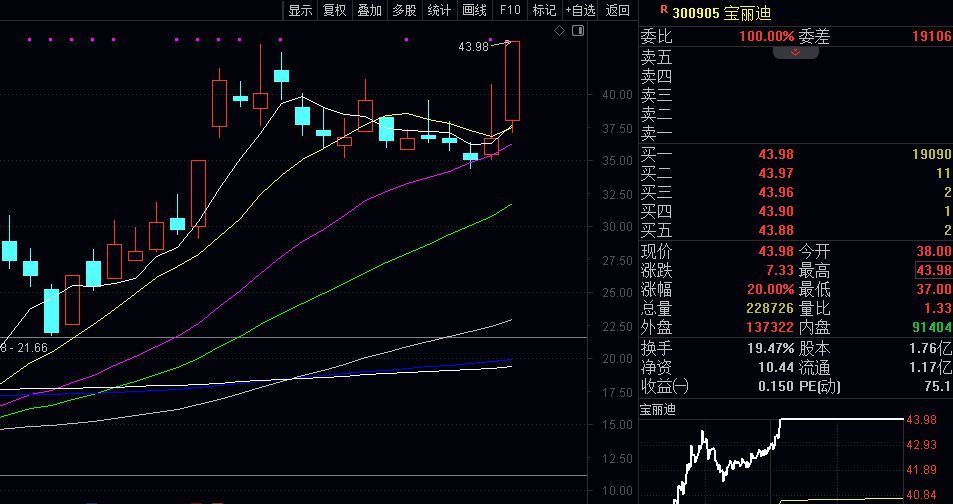This screenshot has width=953, height=504.
Task: Click the 股本 value 1.76亿
Action: (931, 348)
